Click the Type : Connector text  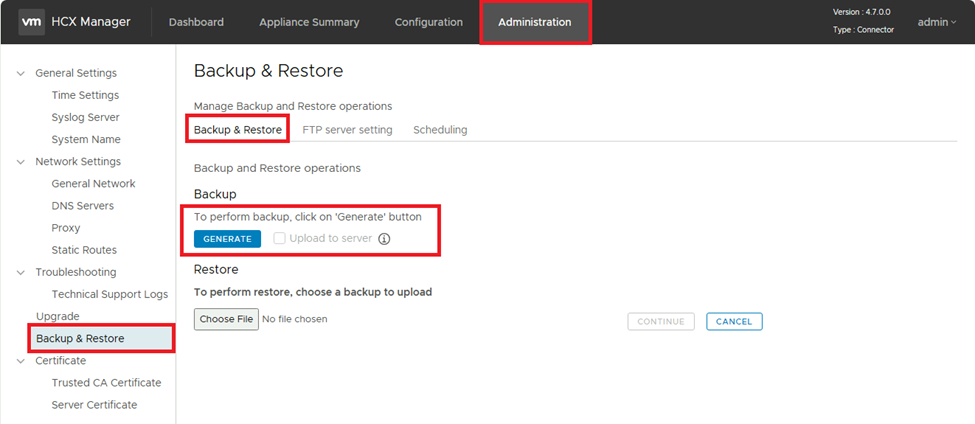(x=864, y=30)
